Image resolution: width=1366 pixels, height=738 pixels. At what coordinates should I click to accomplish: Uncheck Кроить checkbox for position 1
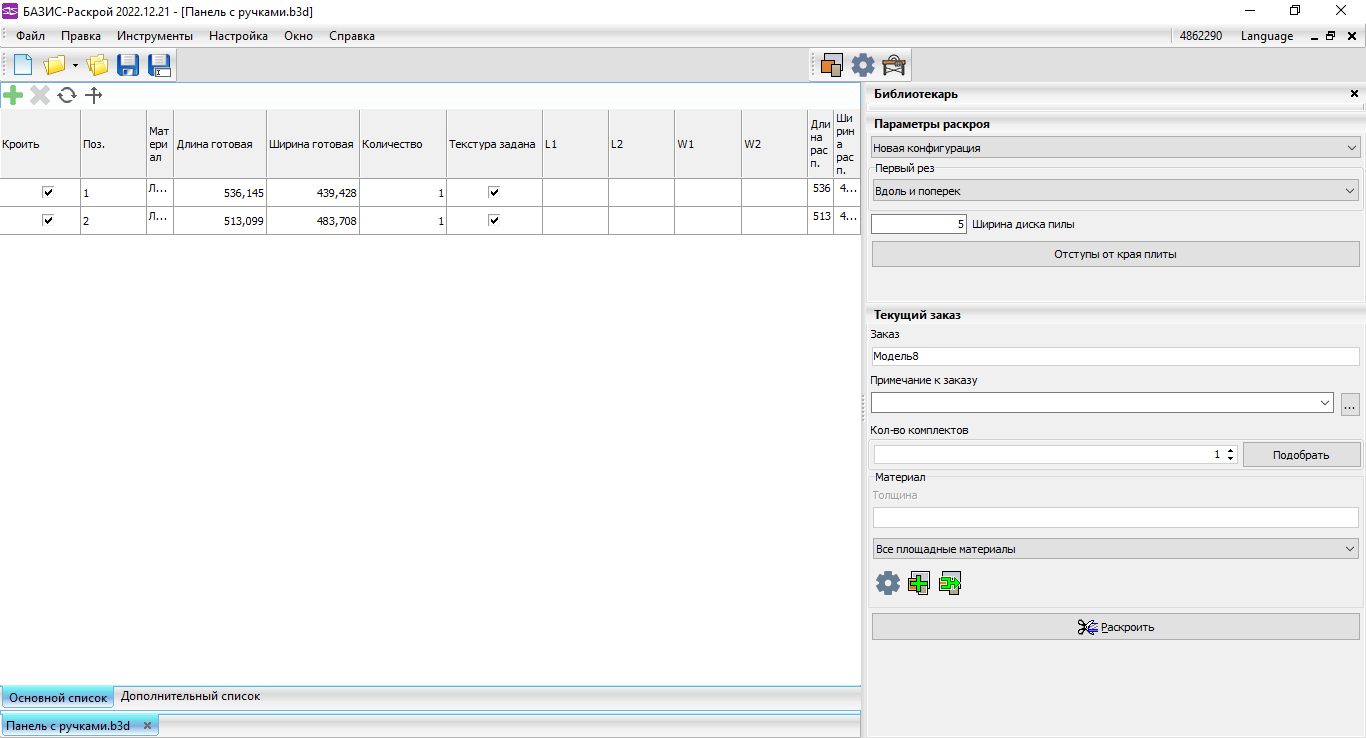pos(47,192)
